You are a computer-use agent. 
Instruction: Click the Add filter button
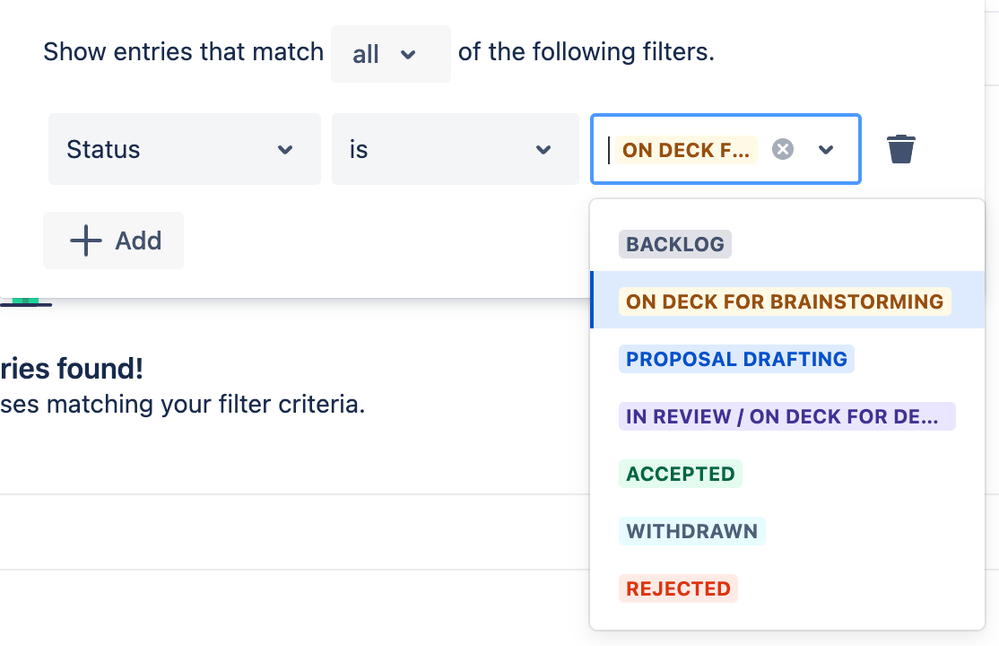(x=114, y=241)
